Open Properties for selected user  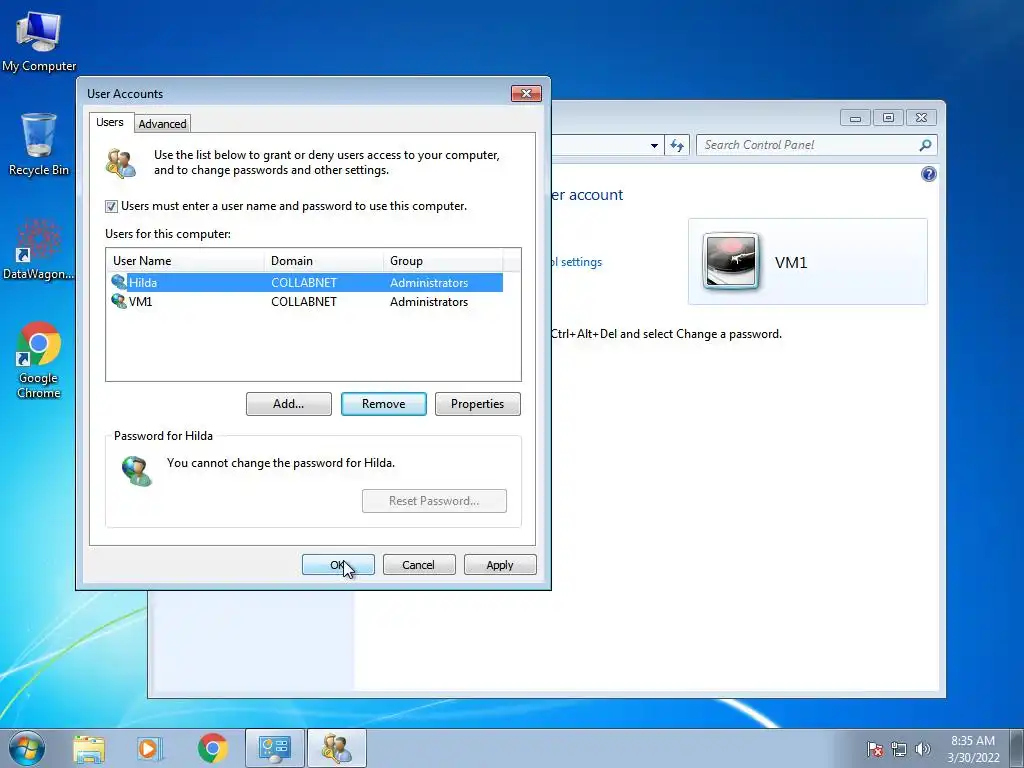477,404
